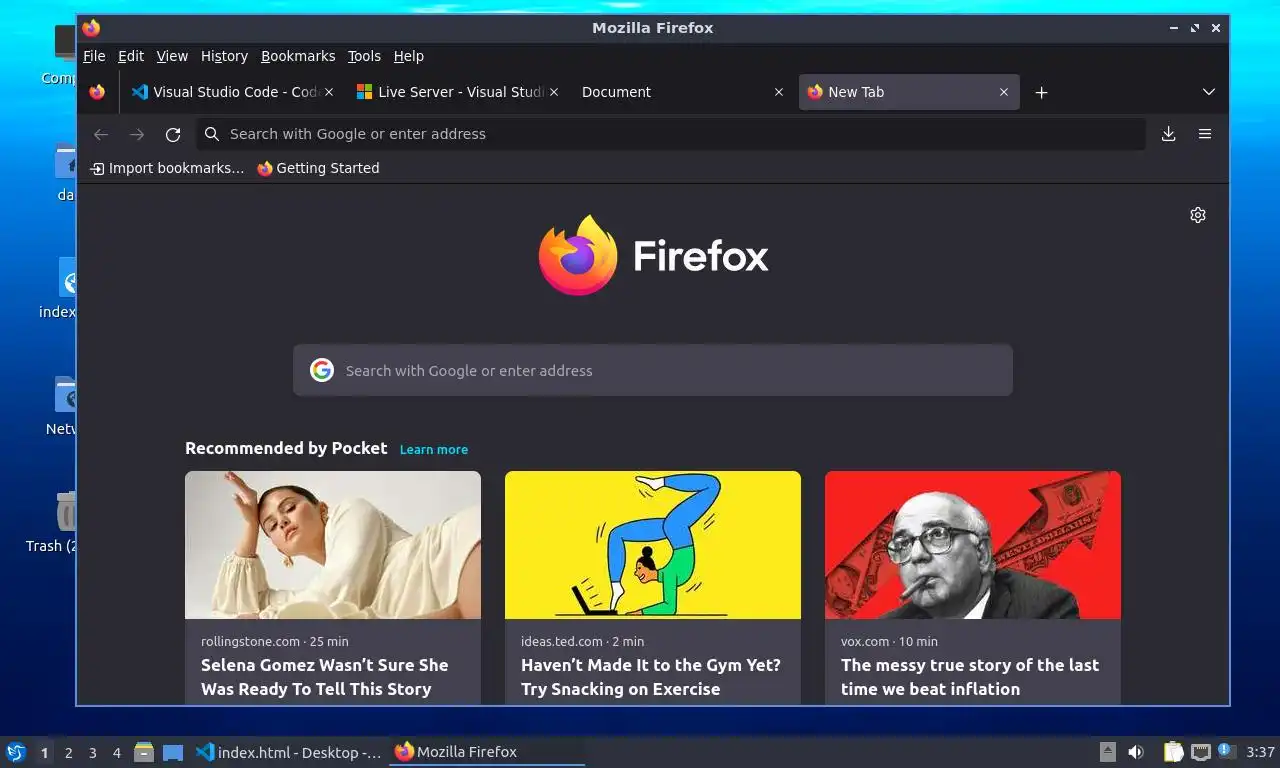The height and width of the screenshot is (768, 1280).
Task: Close the Document tab
Action: point(779,92)
